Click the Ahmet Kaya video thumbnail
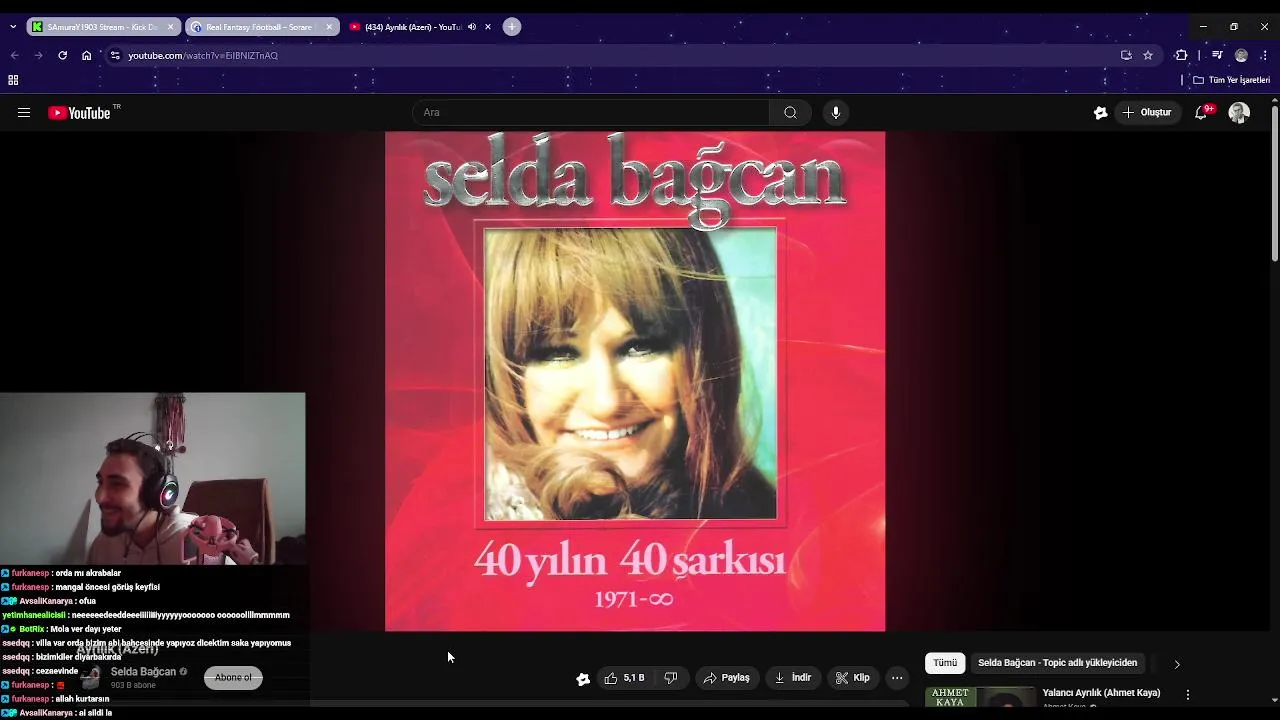Image resolution: width=1280 pixels, height=720 pixels. point(980,697)
